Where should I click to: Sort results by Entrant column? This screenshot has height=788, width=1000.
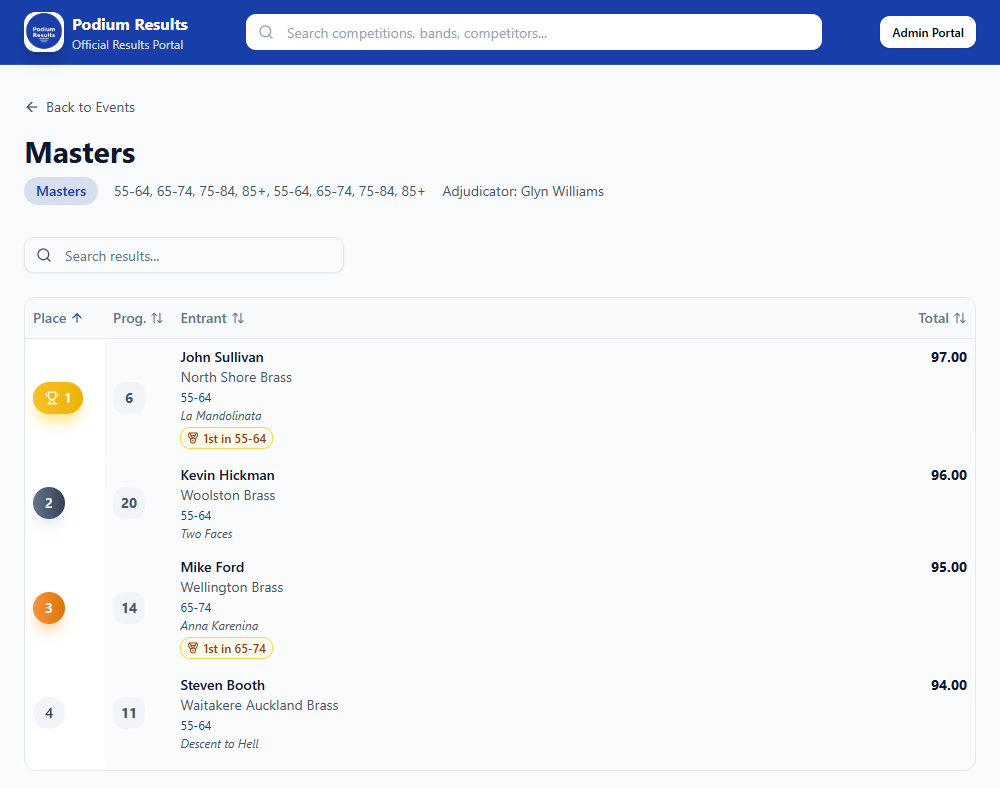212,318
